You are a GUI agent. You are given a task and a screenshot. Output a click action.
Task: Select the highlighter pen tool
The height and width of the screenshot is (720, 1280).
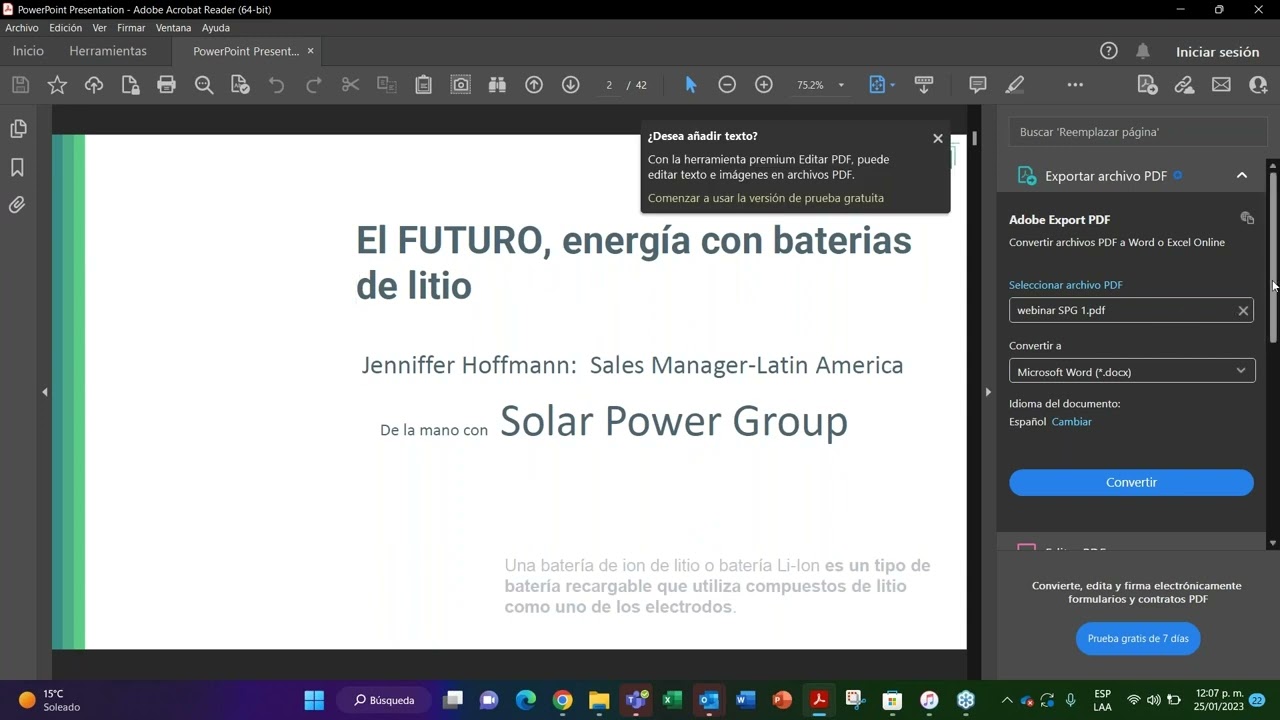pyautogui.click(x=1015, y=85)
